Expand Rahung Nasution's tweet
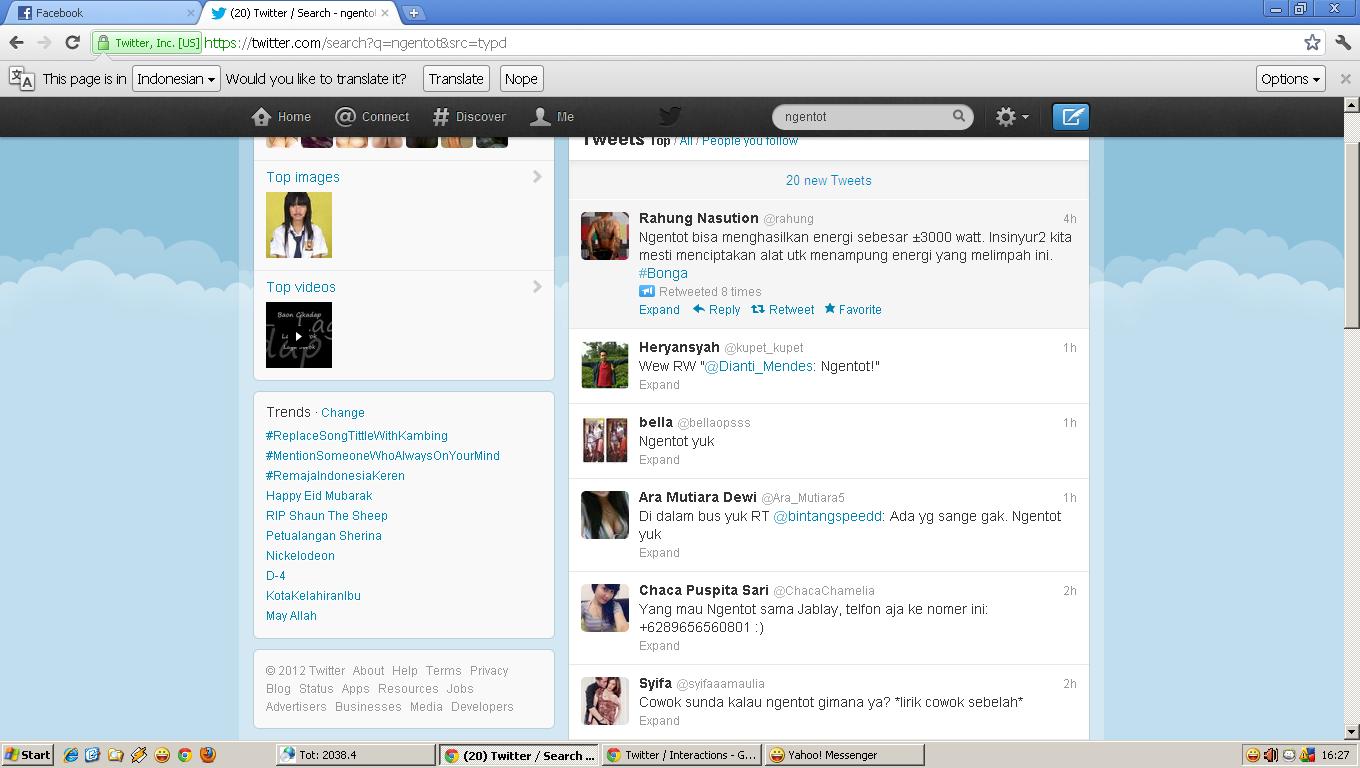1360x768 pixels. point(659,310)
